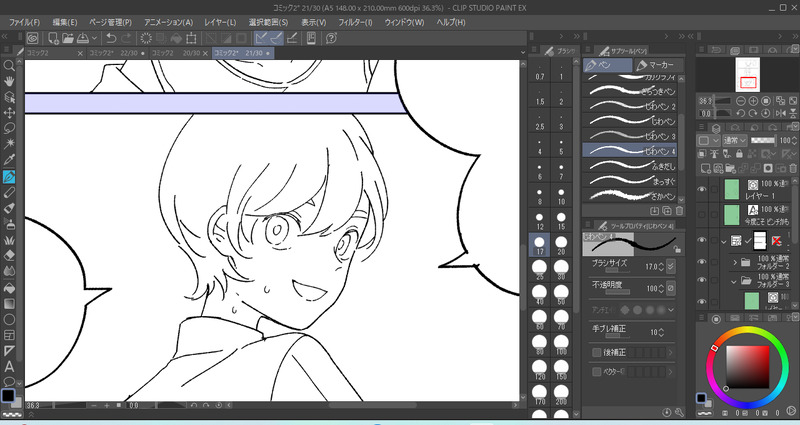Select the Decoration tool
800x425 pixels.
pyautogui.click(x=9, y=240)
